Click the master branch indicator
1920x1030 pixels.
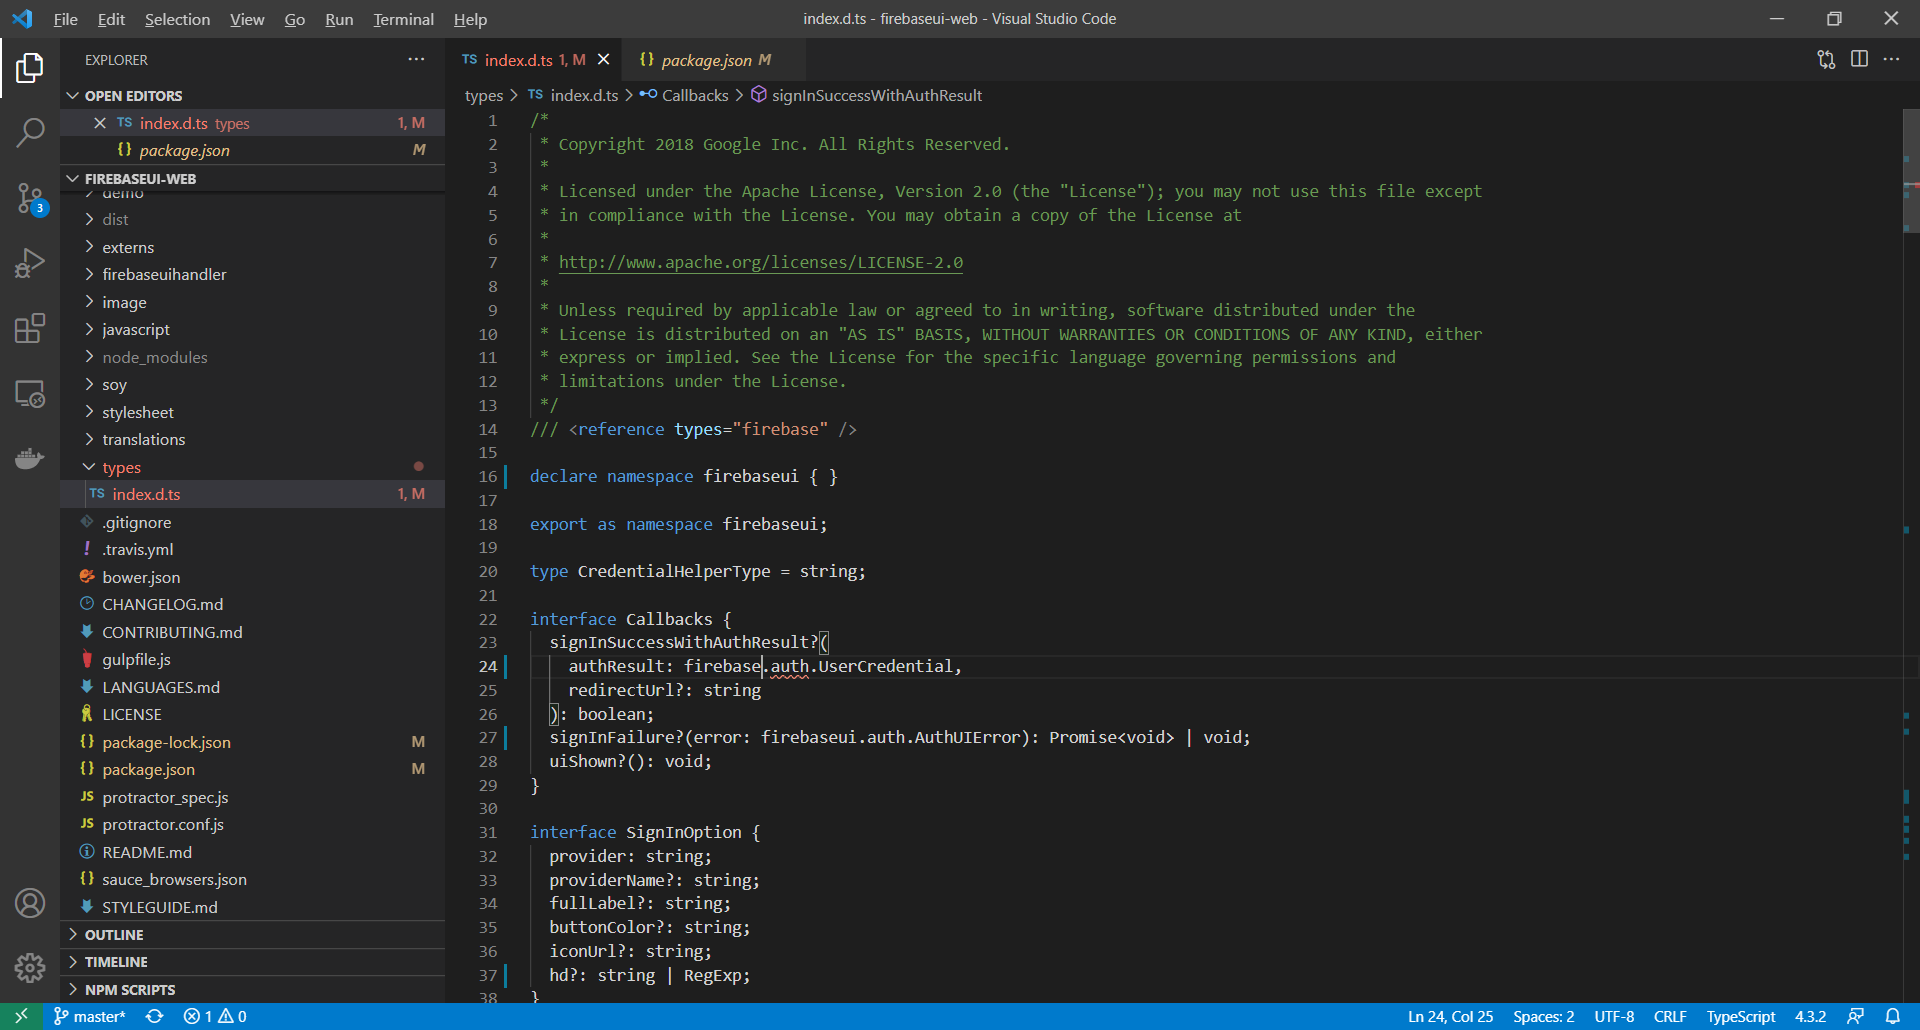click(x=90, y=1016)
